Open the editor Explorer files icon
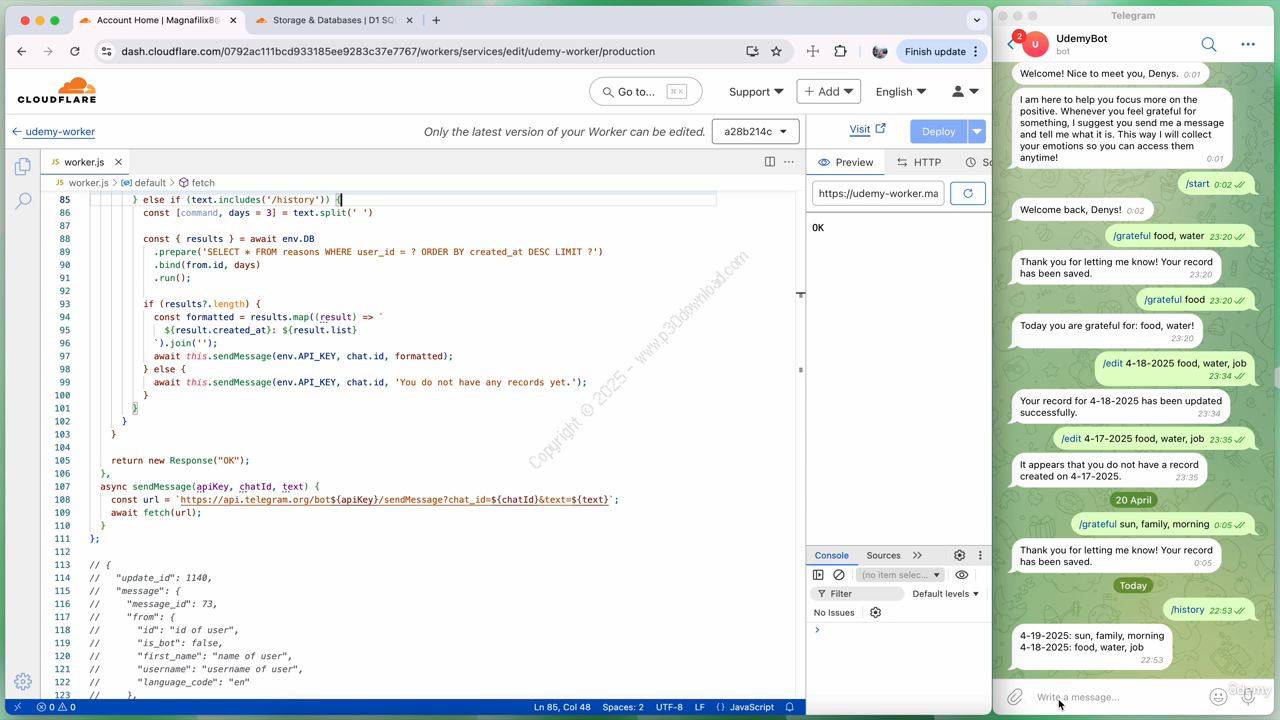Image resolution: width=1280 pixels, height=720 pixels. coord(22,167)
